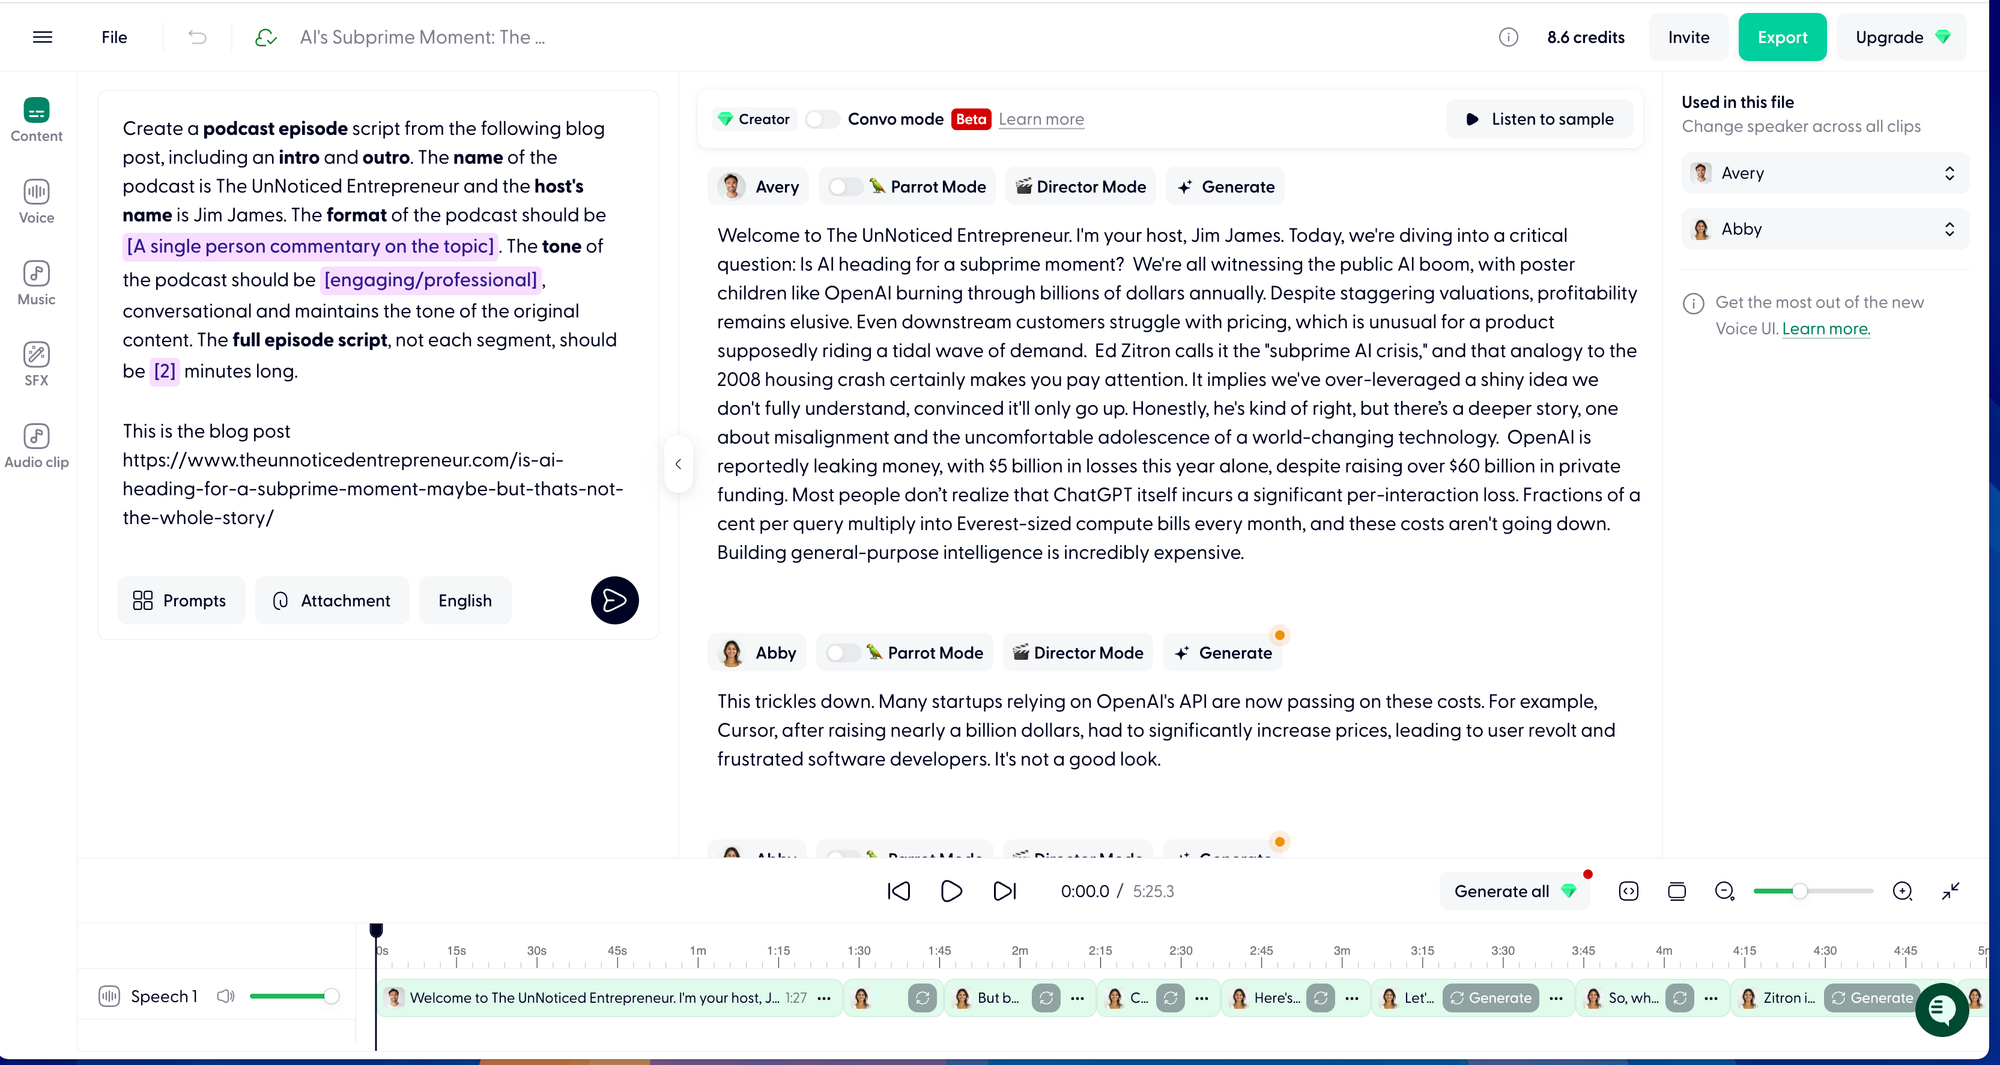This screenshot has height=1065, width=2000.
Task: Open Director Mode for Avery's clip
Action: (1081, 187)
